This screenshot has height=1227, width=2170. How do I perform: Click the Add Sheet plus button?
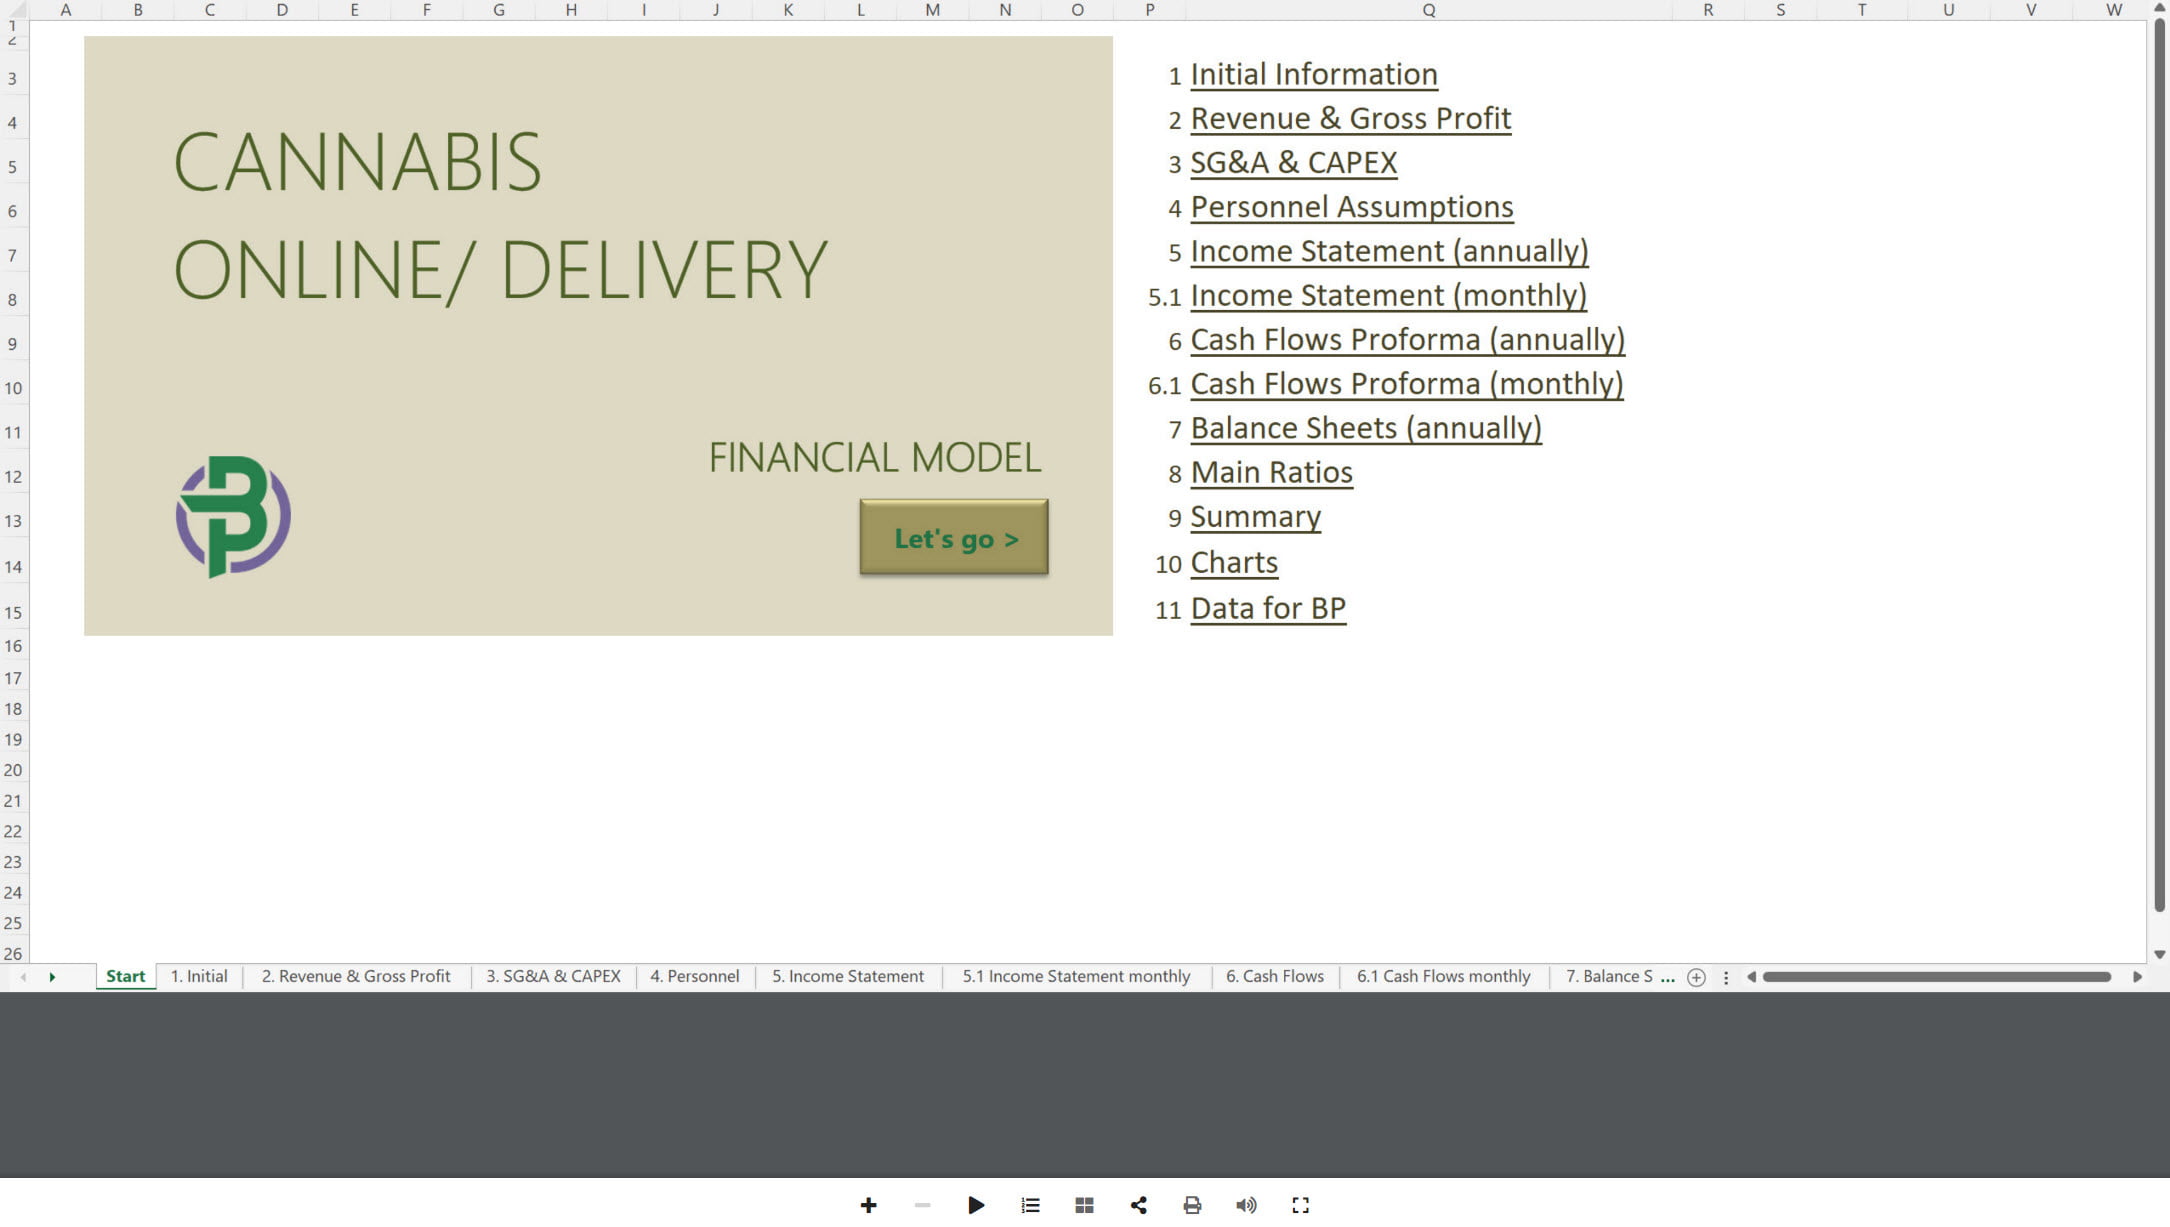coord(1696,977)
